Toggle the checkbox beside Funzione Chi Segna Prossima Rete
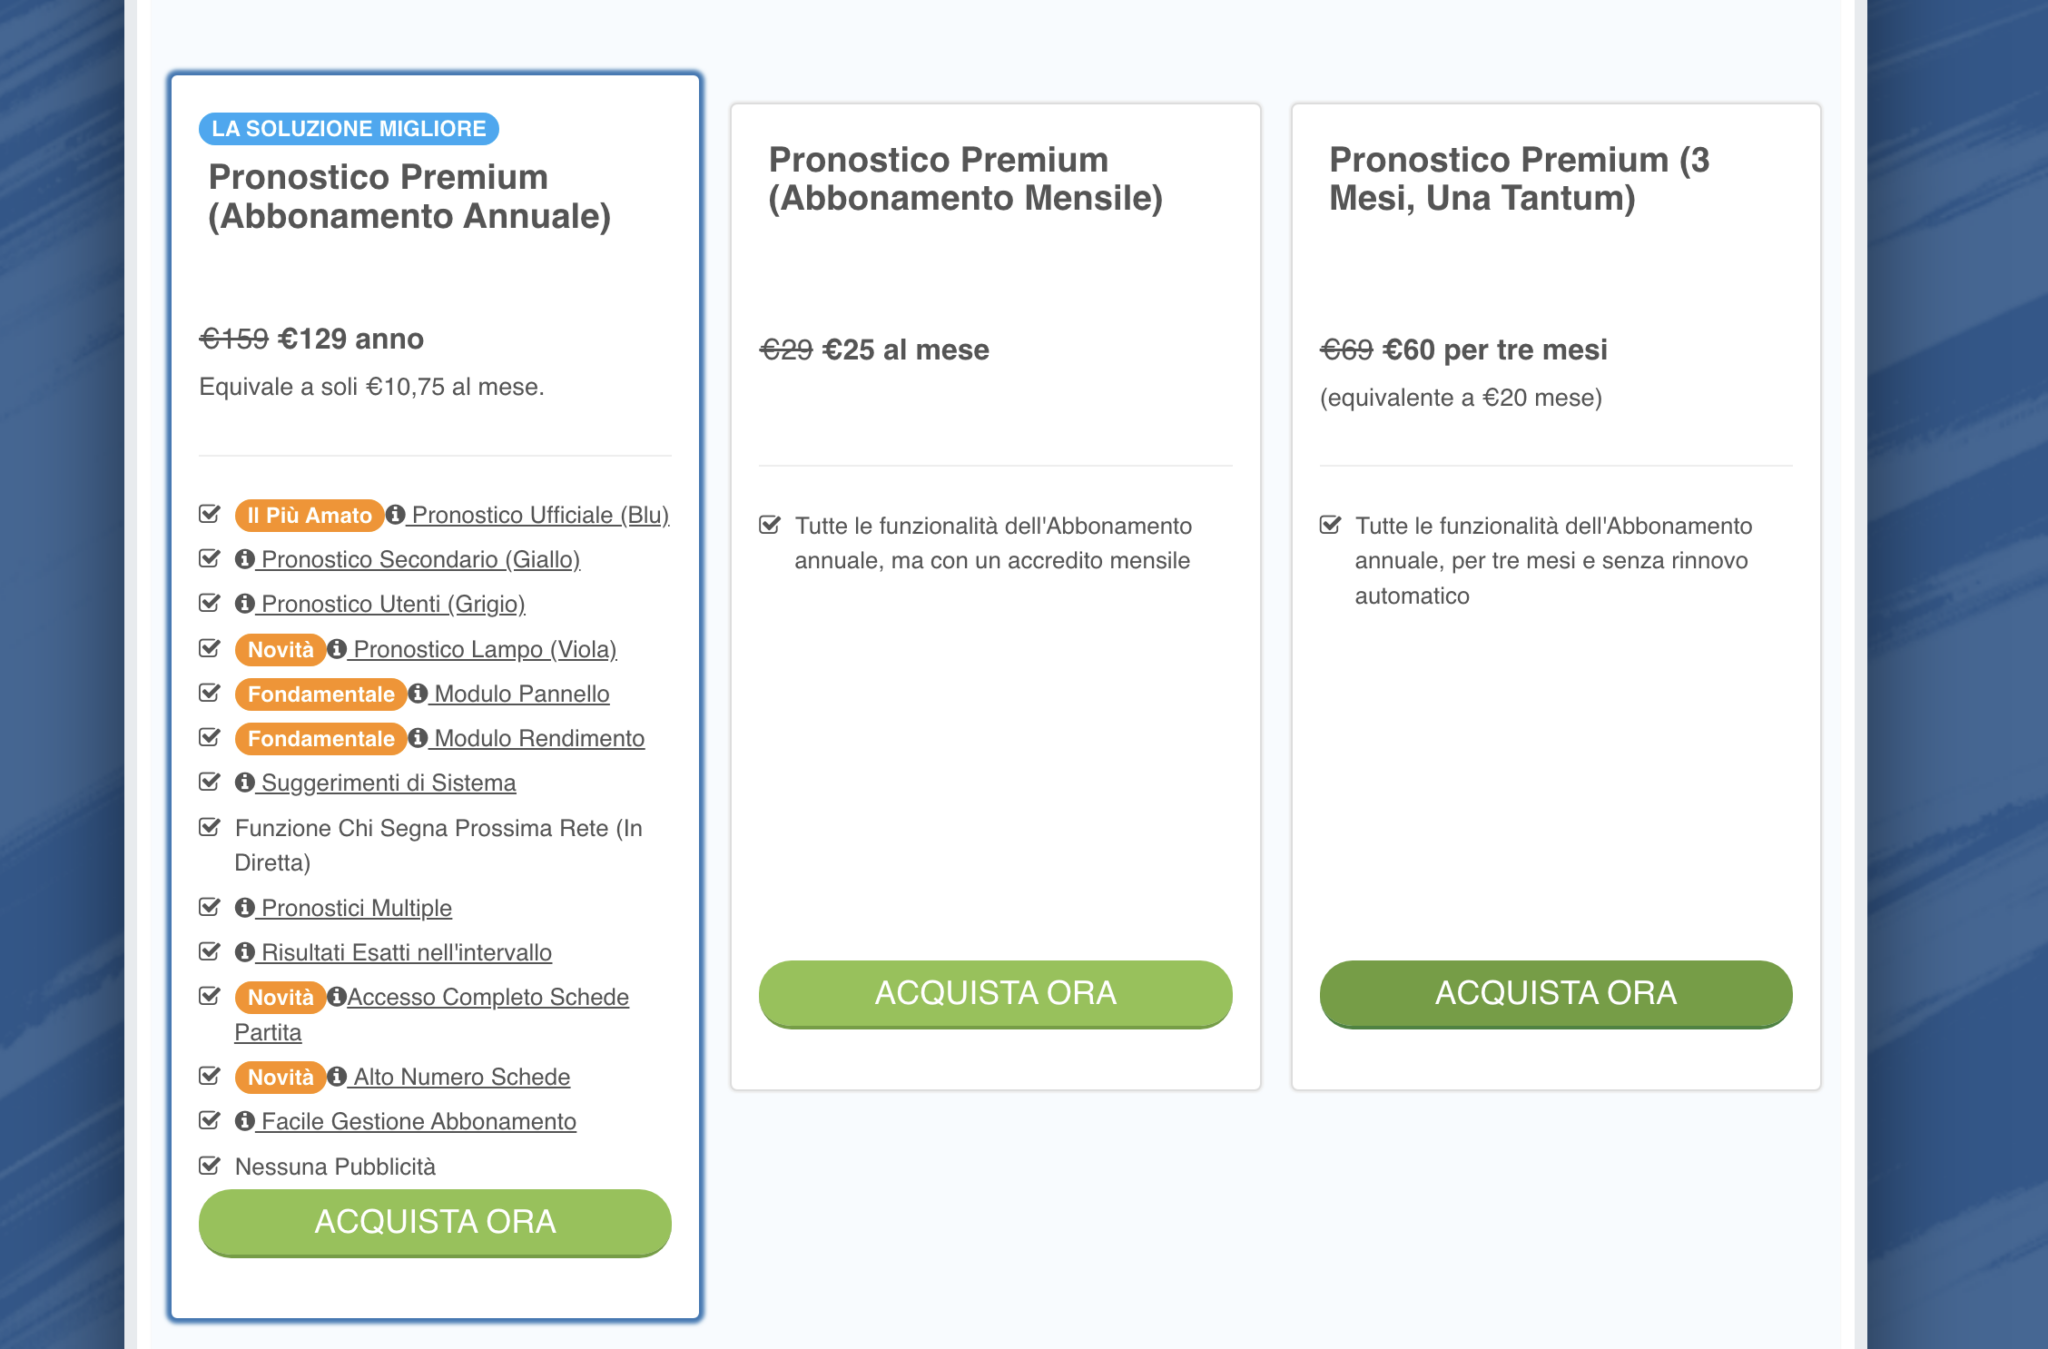This screenshot has height=1349, width=2048. coord(209,827)
